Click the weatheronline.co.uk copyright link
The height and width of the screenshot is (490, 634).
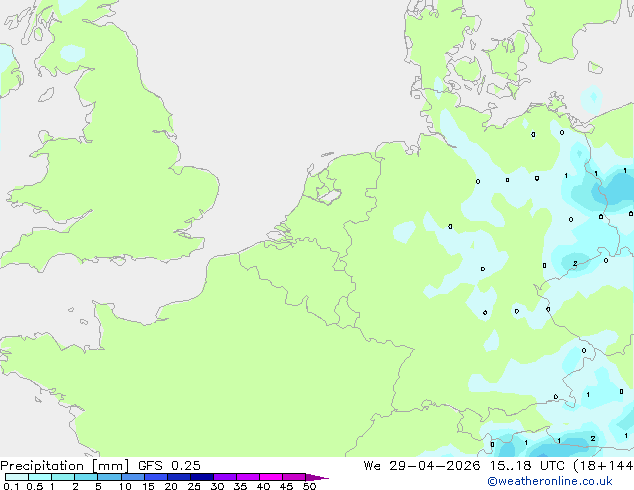point(549,481)
